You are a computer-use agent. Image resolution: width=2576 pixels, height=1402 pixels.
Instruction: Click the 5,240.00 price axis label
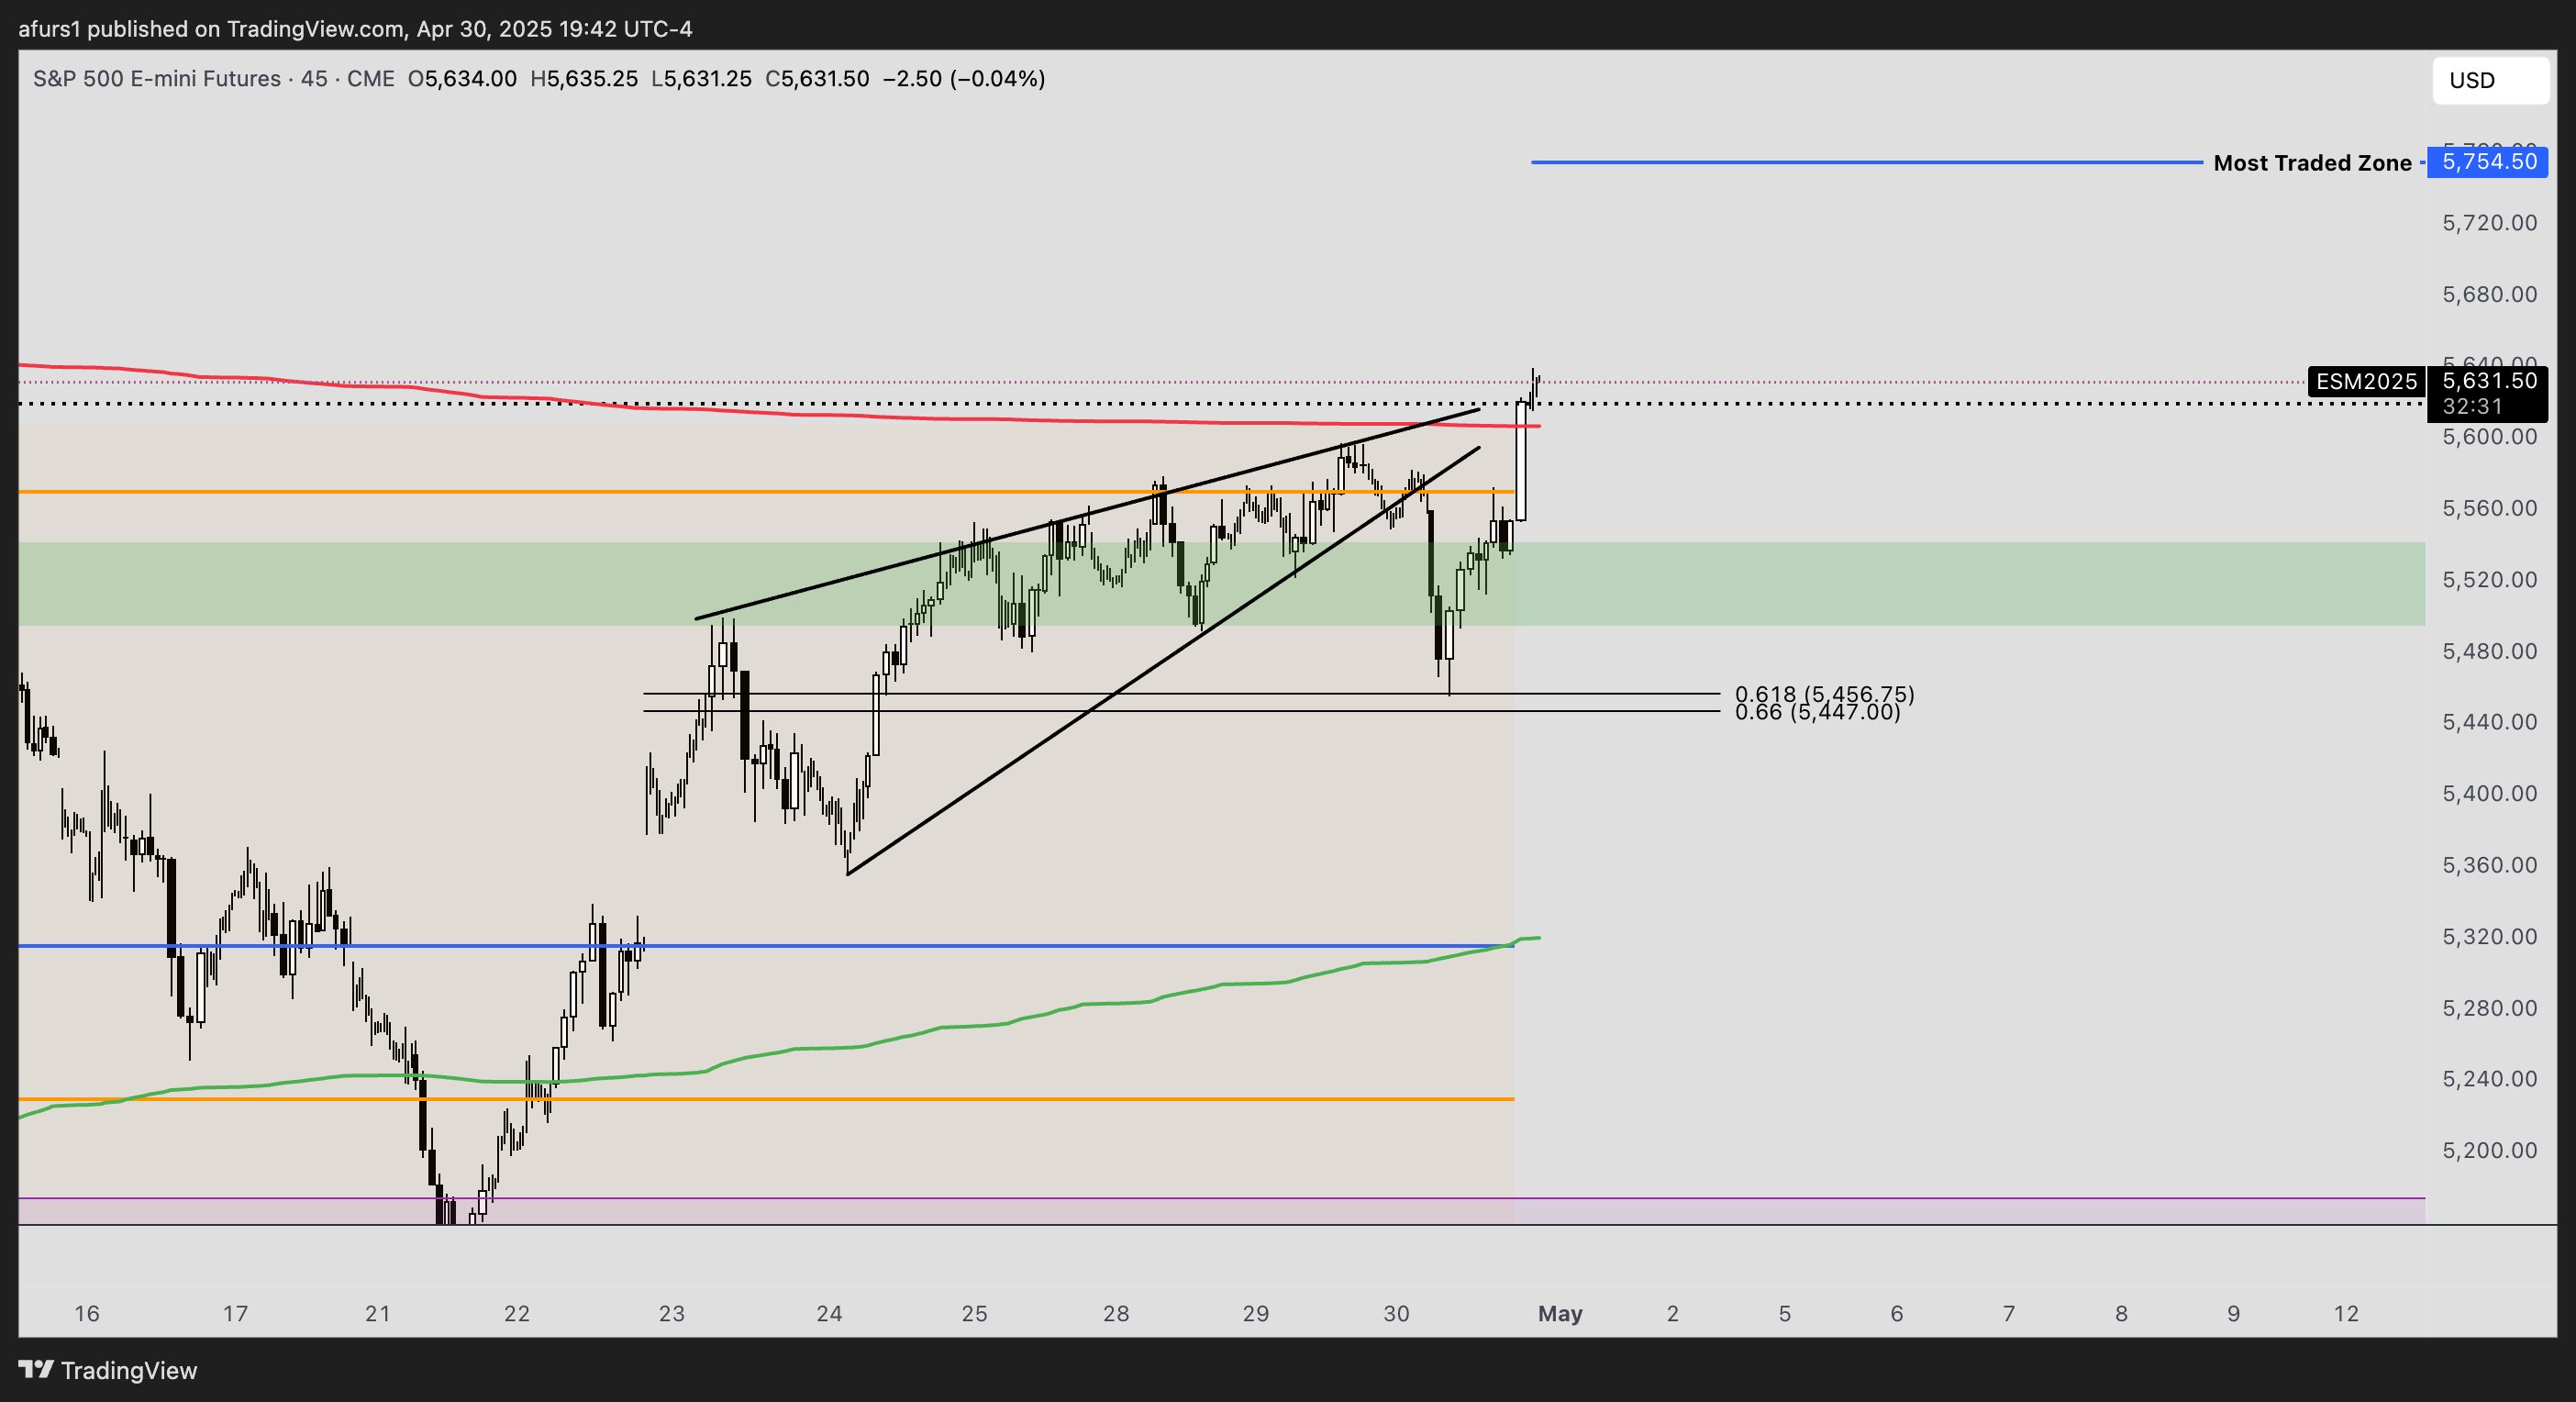[2489, 1079]
